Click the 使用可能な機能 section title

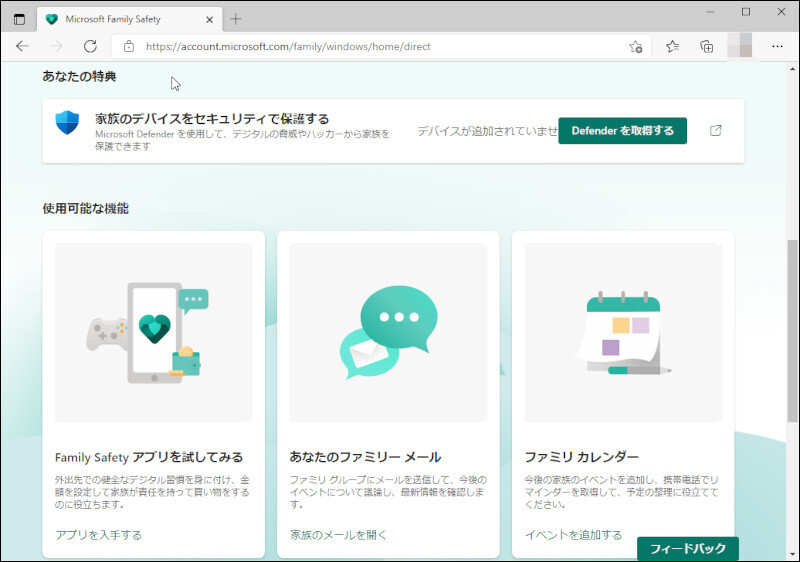[x=86, y=209]
